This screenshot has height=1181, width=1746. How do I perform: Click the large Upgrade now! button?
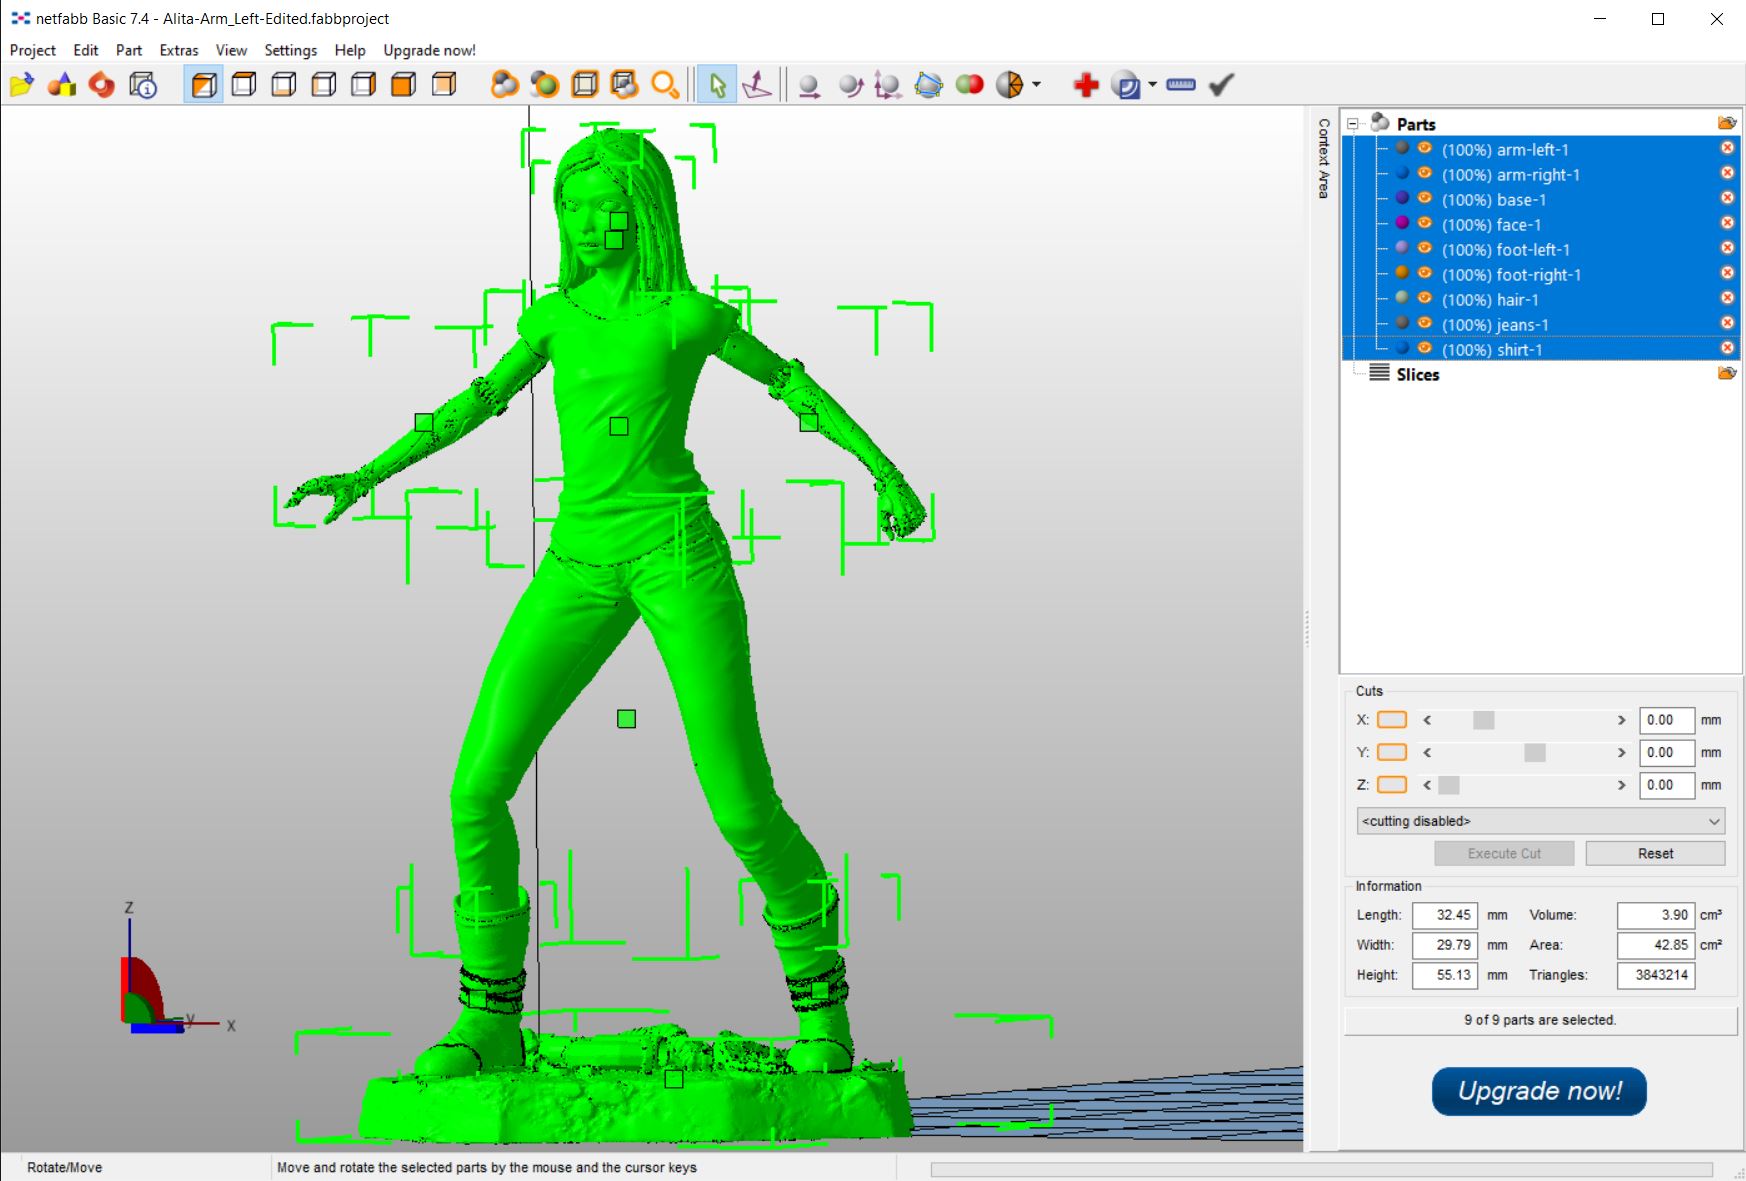tap(1539, 1091)
